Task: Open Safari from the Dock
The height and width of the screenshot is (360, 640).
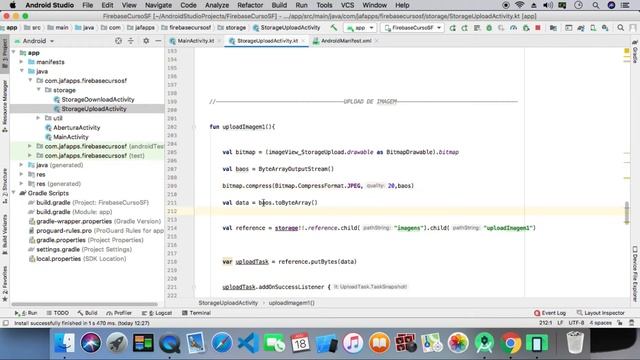Action: pyautogui.click(x=222, y=343)
